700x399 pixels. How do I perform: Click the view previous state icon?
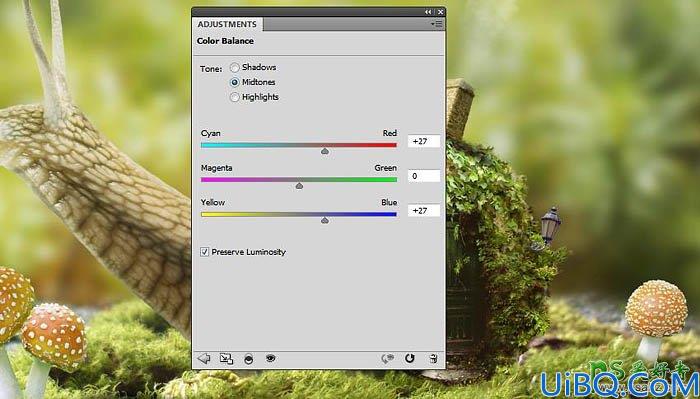click(388, 358)
